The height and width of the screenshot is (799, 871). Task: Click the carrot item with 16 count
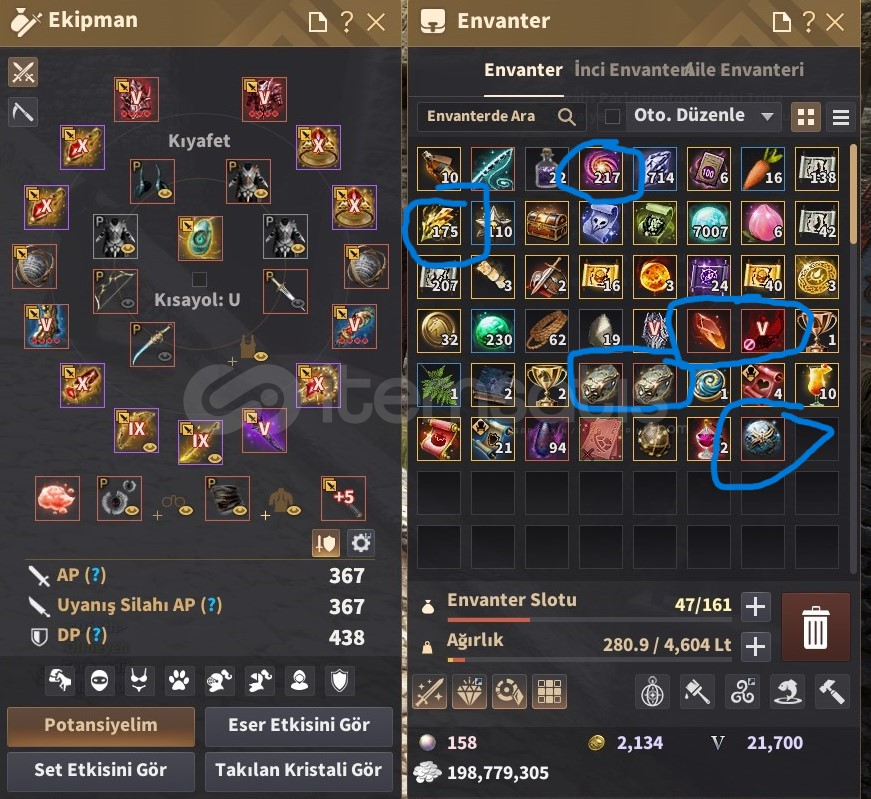[763, 168]
